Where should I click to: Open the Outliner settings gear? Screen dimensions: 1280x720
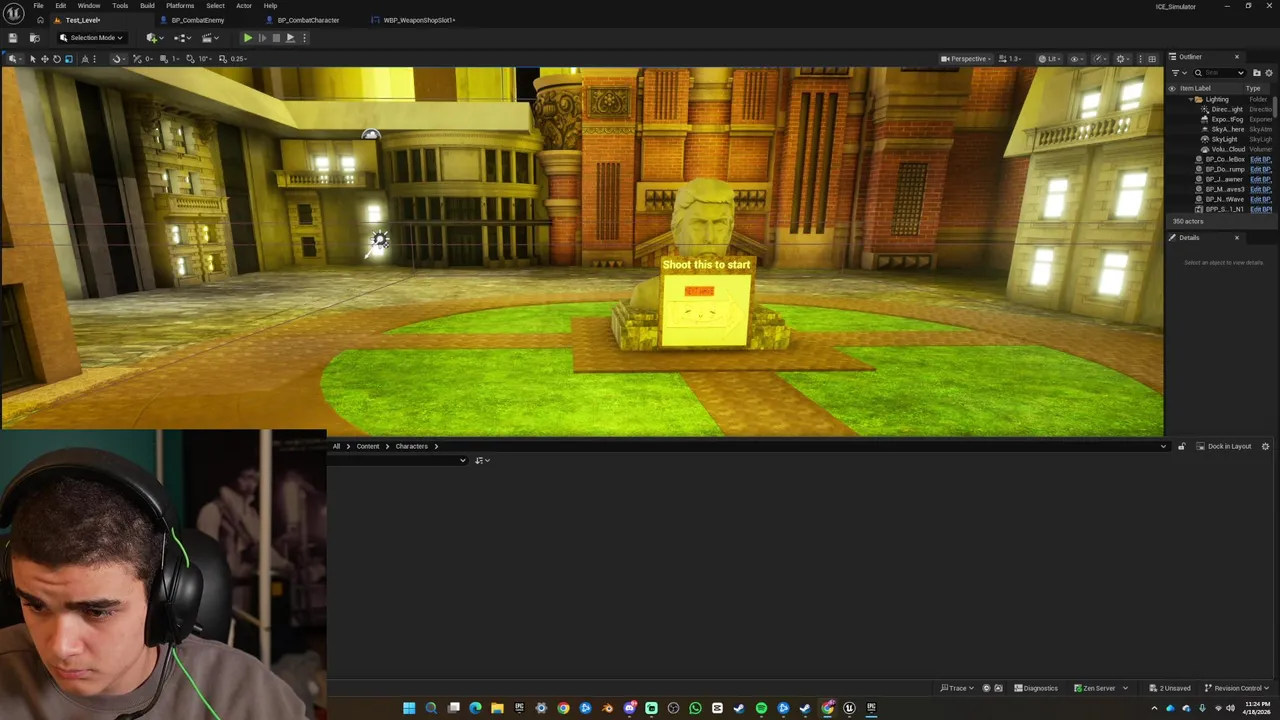(1269, 73)
